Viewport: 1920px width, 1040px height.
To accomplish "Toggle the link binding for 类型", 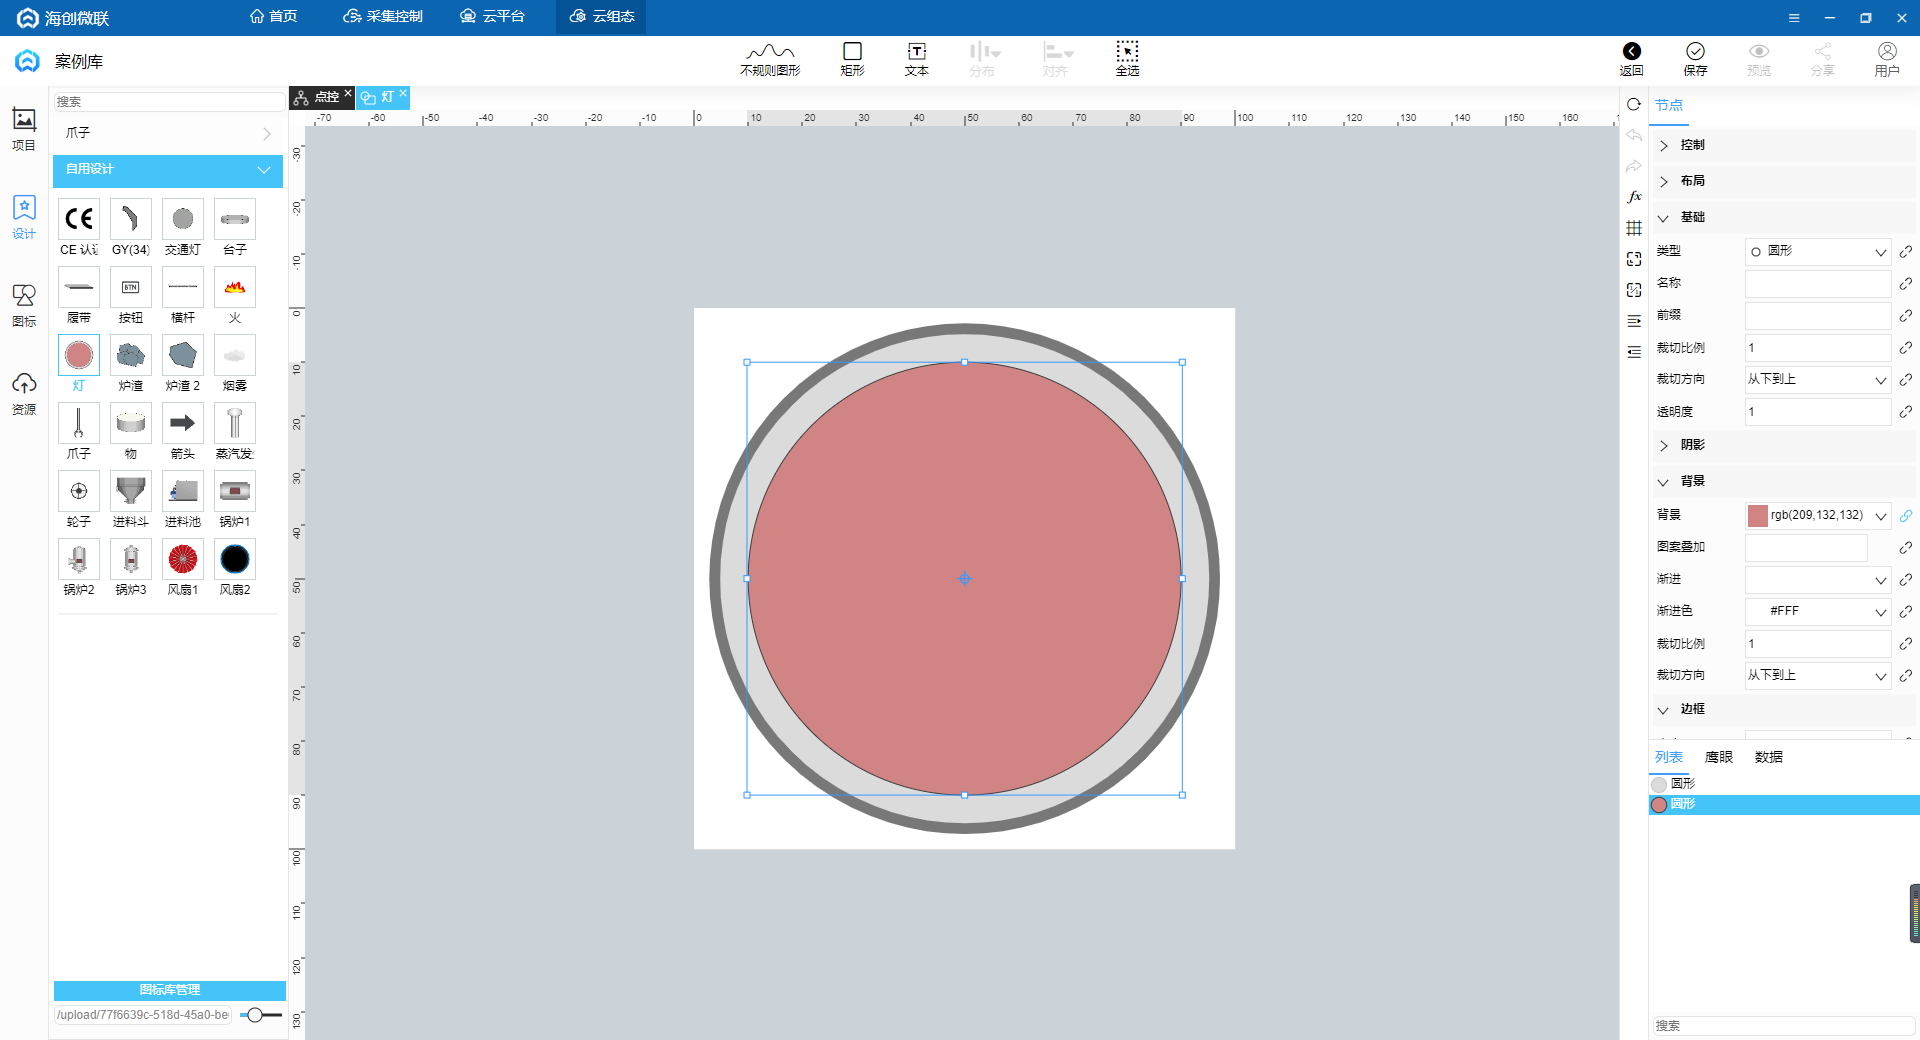I will [x=1906, y=252].
